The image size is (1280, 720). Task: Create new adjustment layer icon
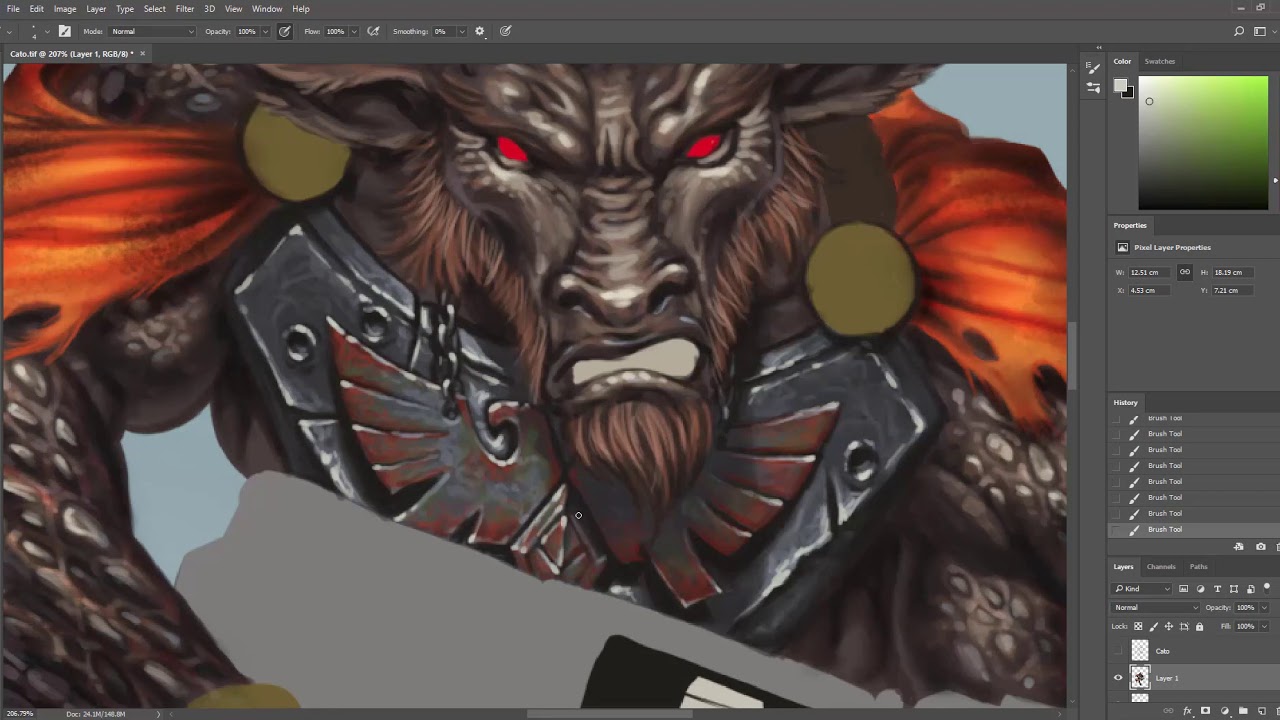pyautogui.click(x=1225, y=711)
